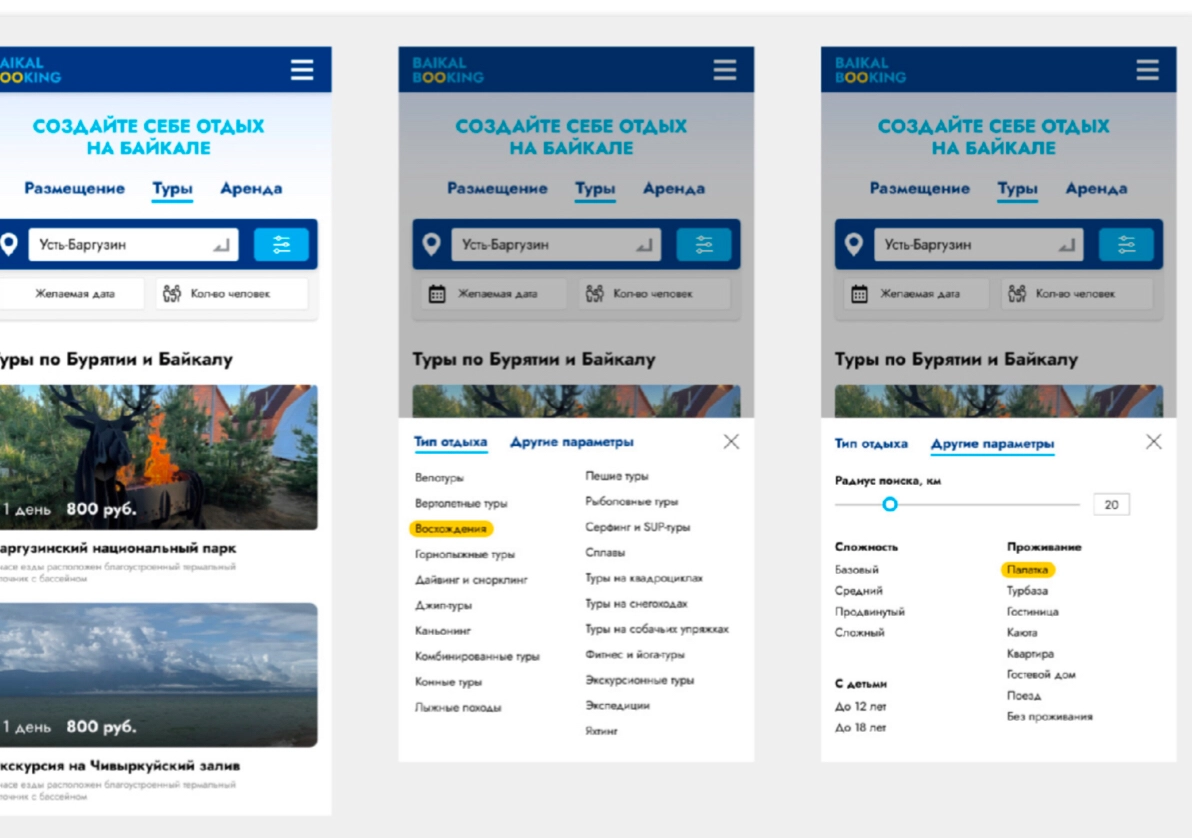
Task: Click people icon in right mockup
Action: coord(1017,294)
